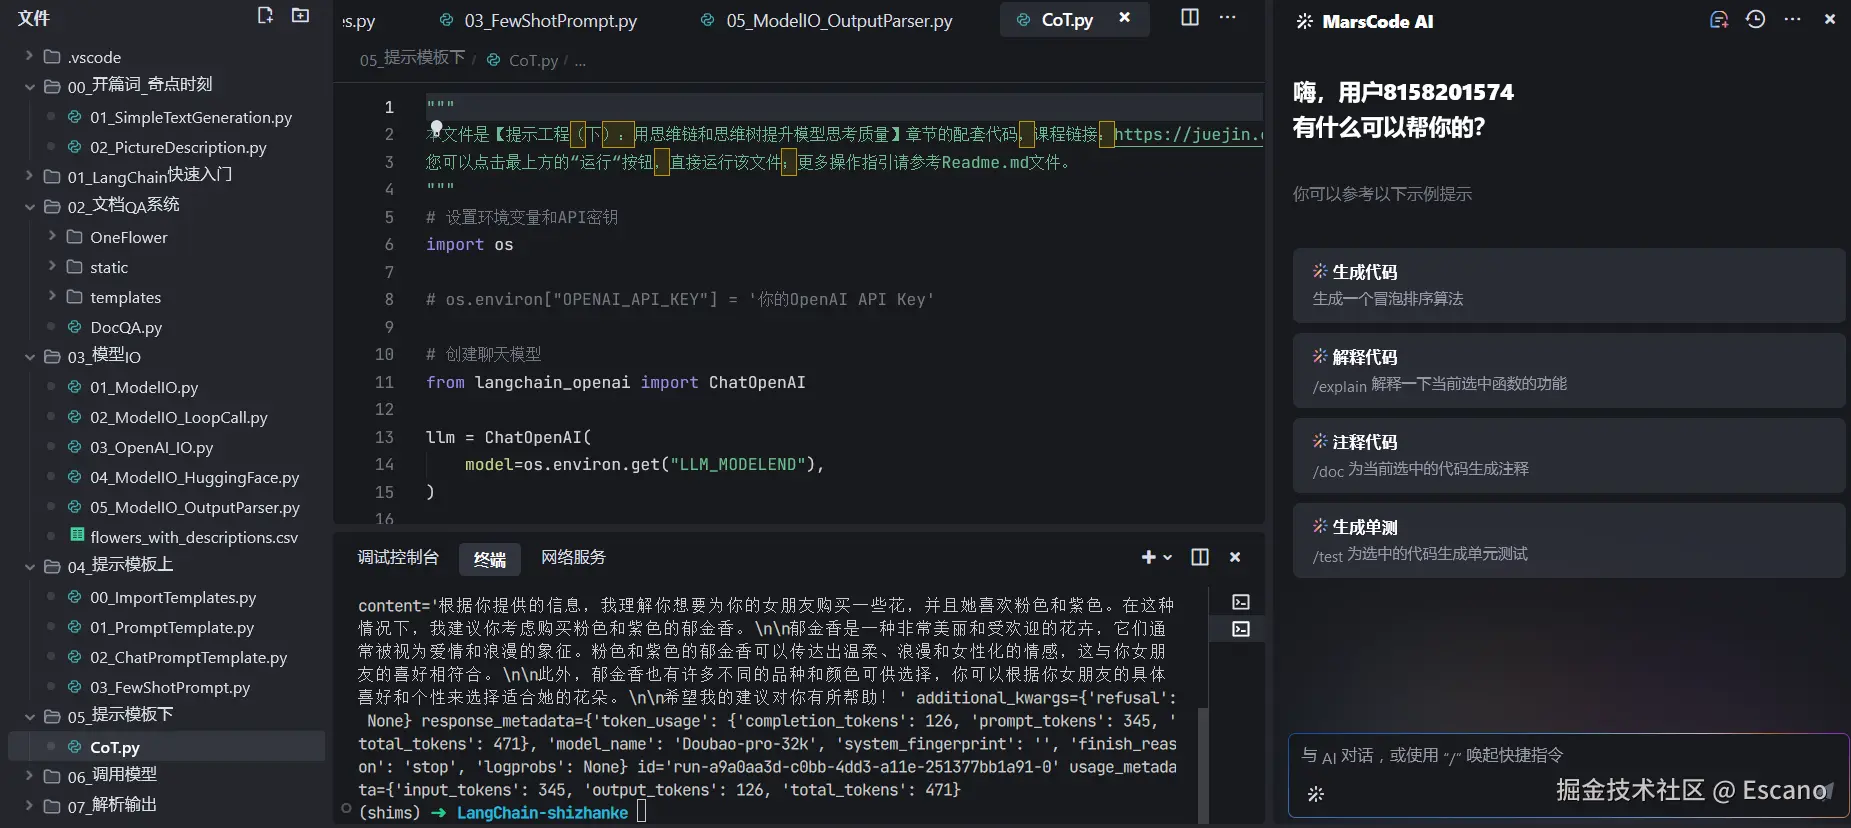Screen dimensions: 1851x828
Task: Open the 网络服务 panel tab
Action: click(x=573, y=558)
